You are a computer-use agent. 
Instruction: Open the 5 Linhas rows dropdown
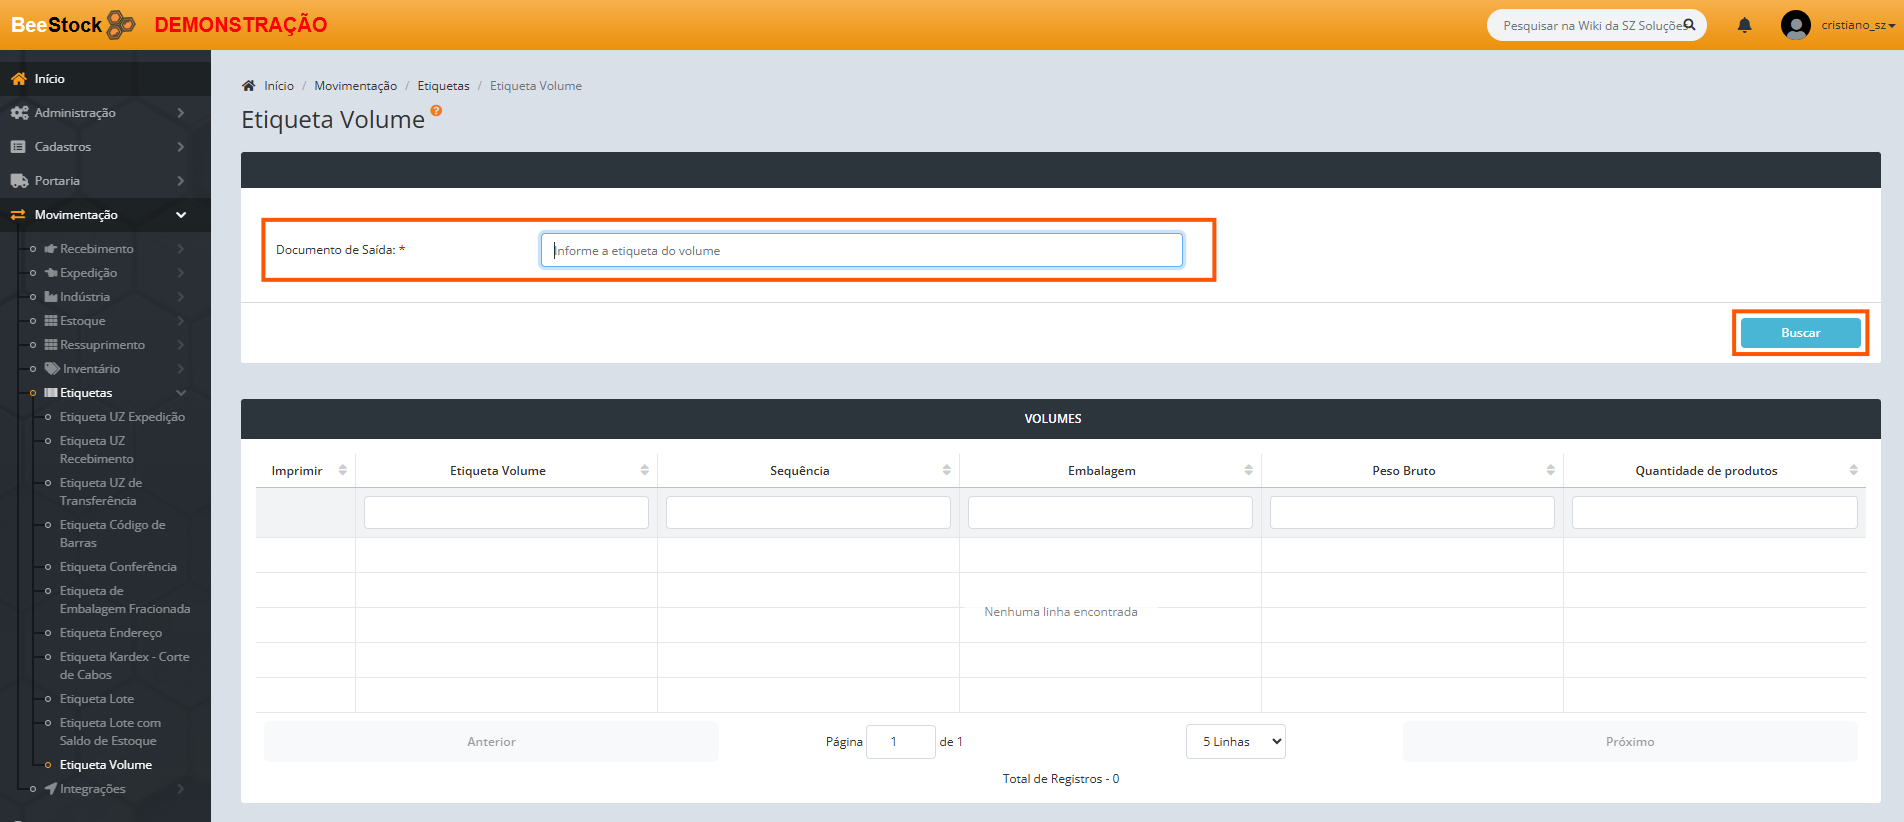tap(1235, 742)
